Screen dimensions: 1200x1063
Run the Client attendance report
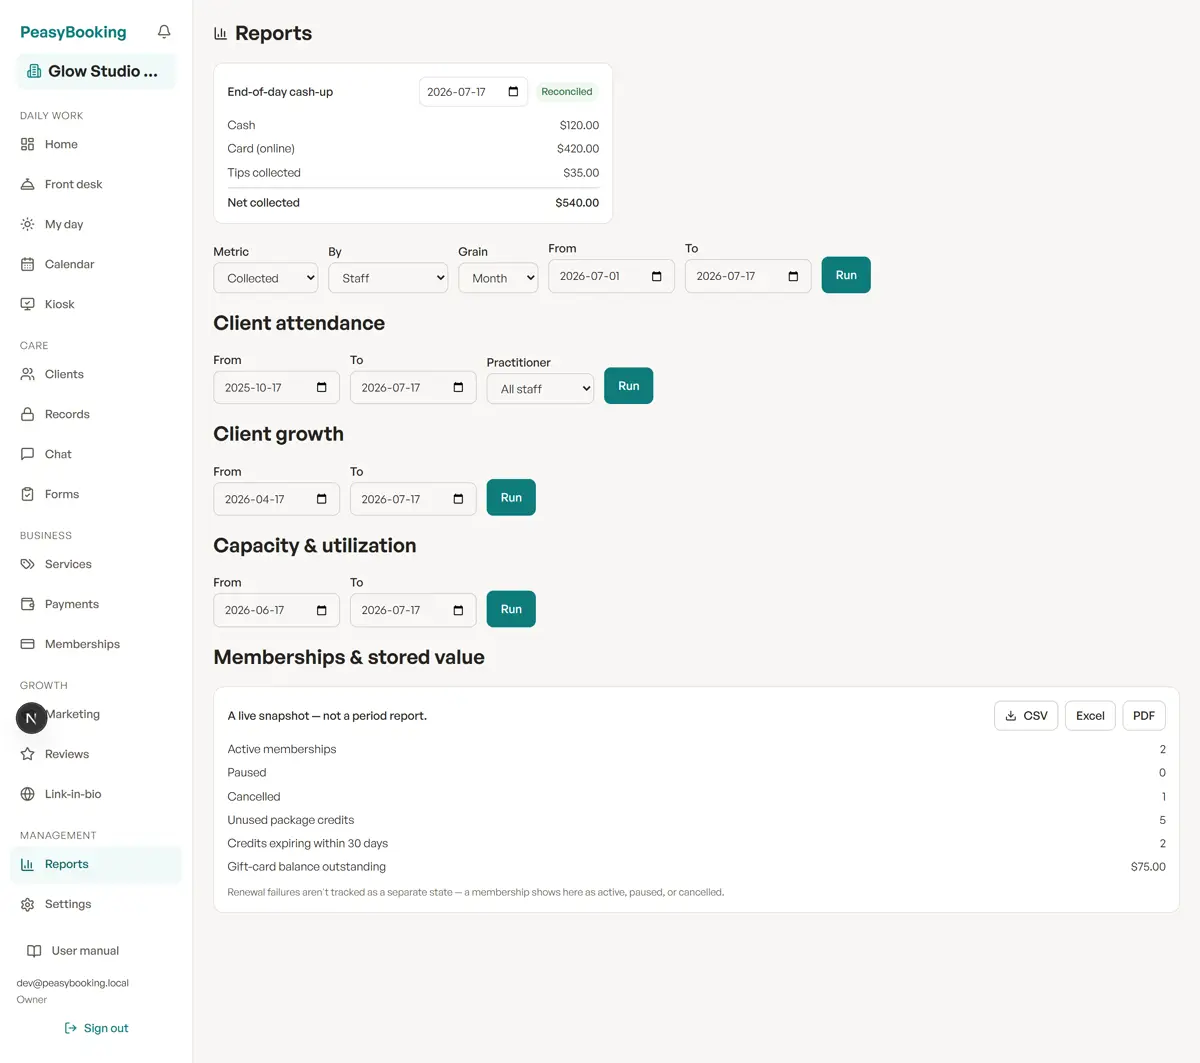point(629,386)
